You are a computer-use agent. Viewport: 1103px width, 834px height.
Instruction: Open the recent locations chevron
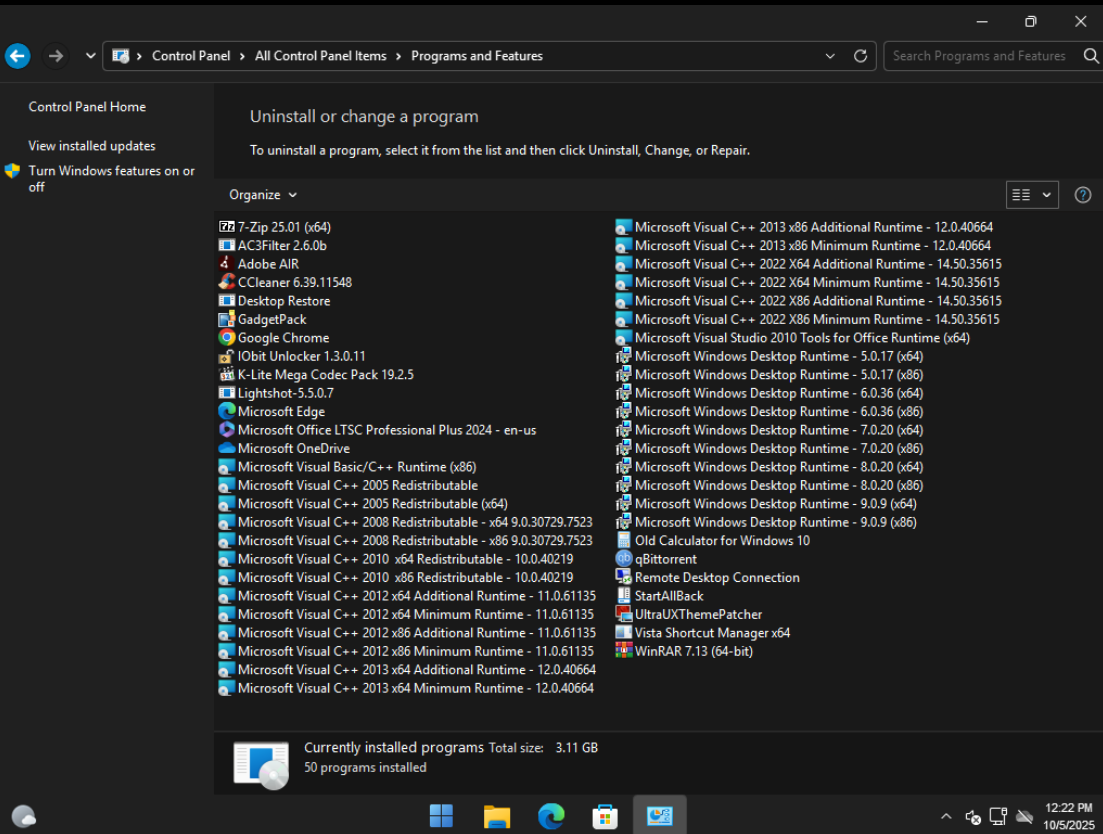[x=91, y=56]
